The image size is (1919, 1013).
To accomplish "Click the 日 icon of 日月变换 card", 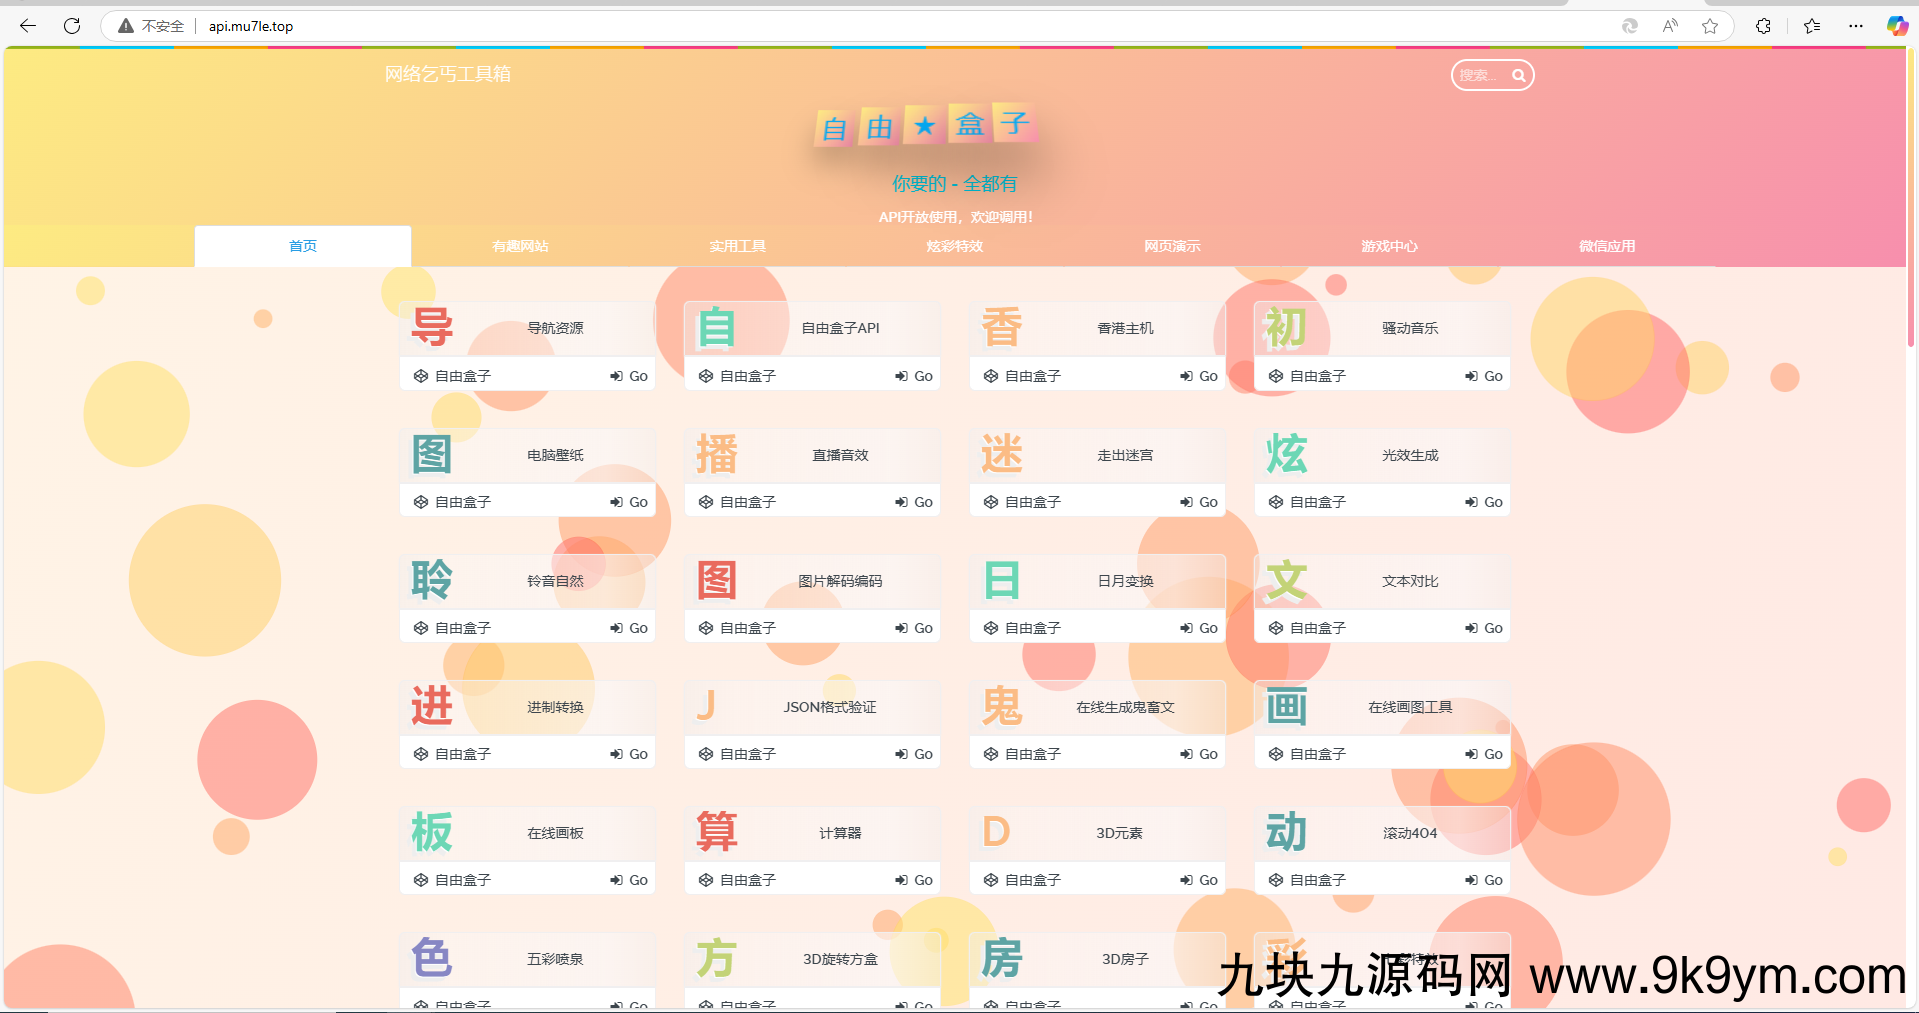I will tap(1002, 580).
